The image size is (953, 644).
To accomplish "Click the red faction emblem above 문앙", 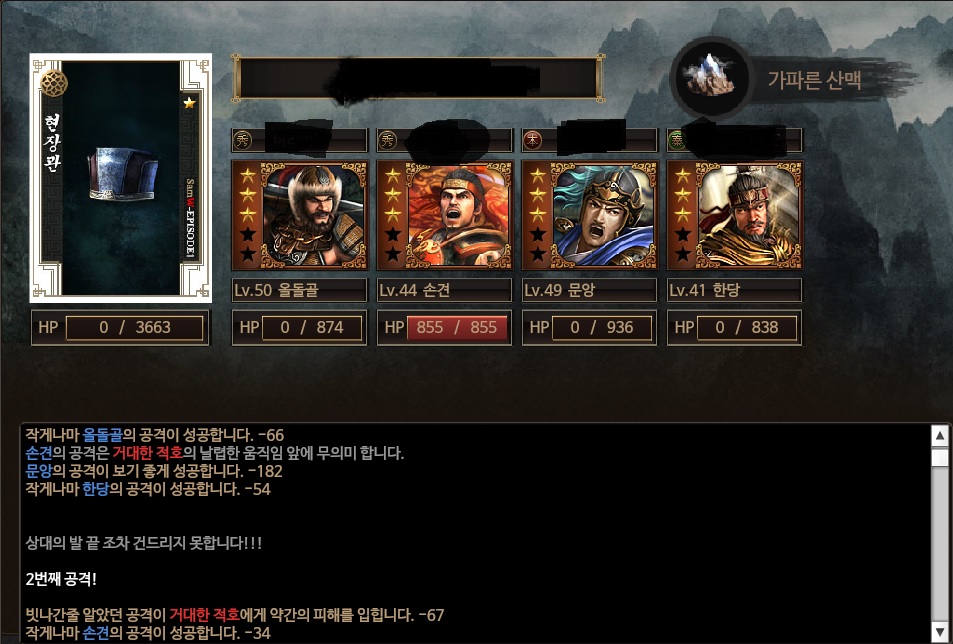I will (x=533, y=141).
